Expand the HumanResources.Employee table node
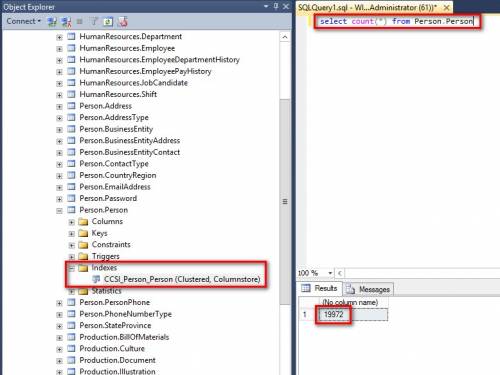The height and width of the screenshot is (375, 500). [59, 49]
